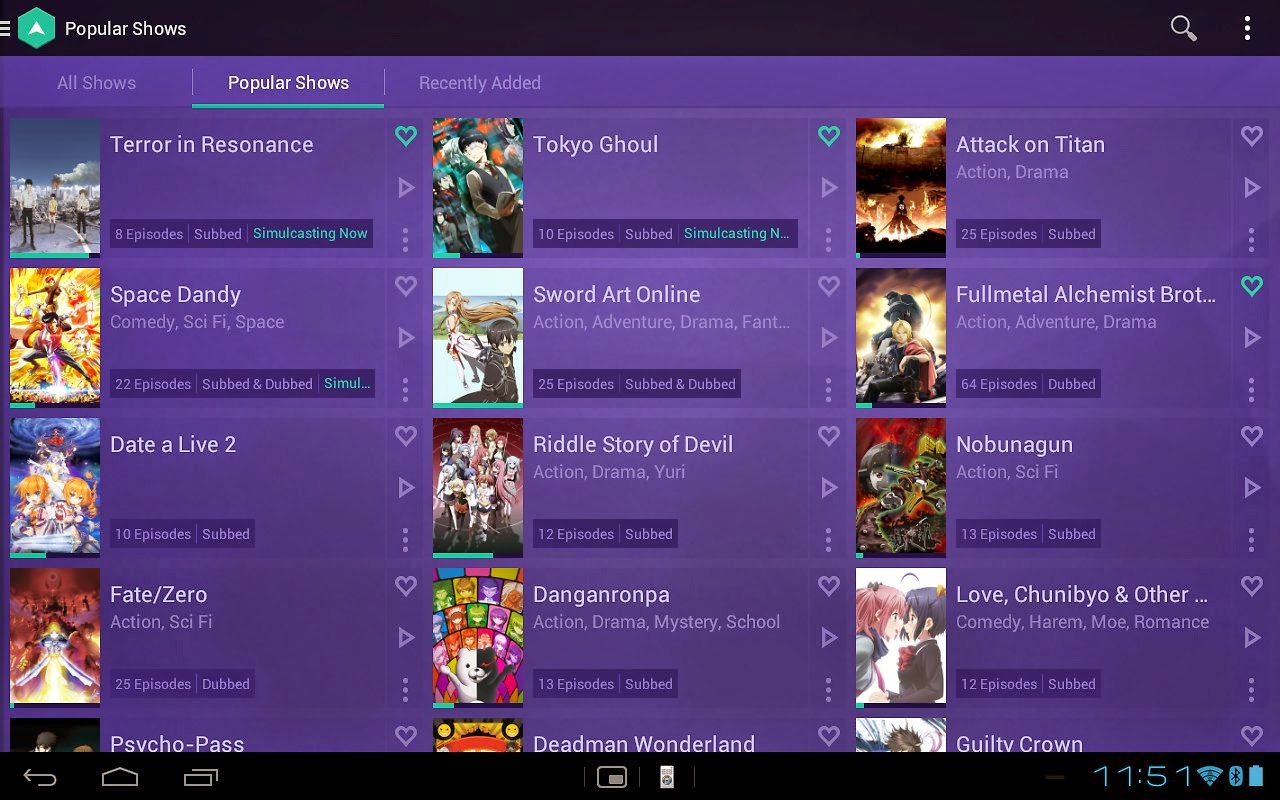Play Date a Live 2
This screenshot has height=800, width=1280.
coord(406,487)
